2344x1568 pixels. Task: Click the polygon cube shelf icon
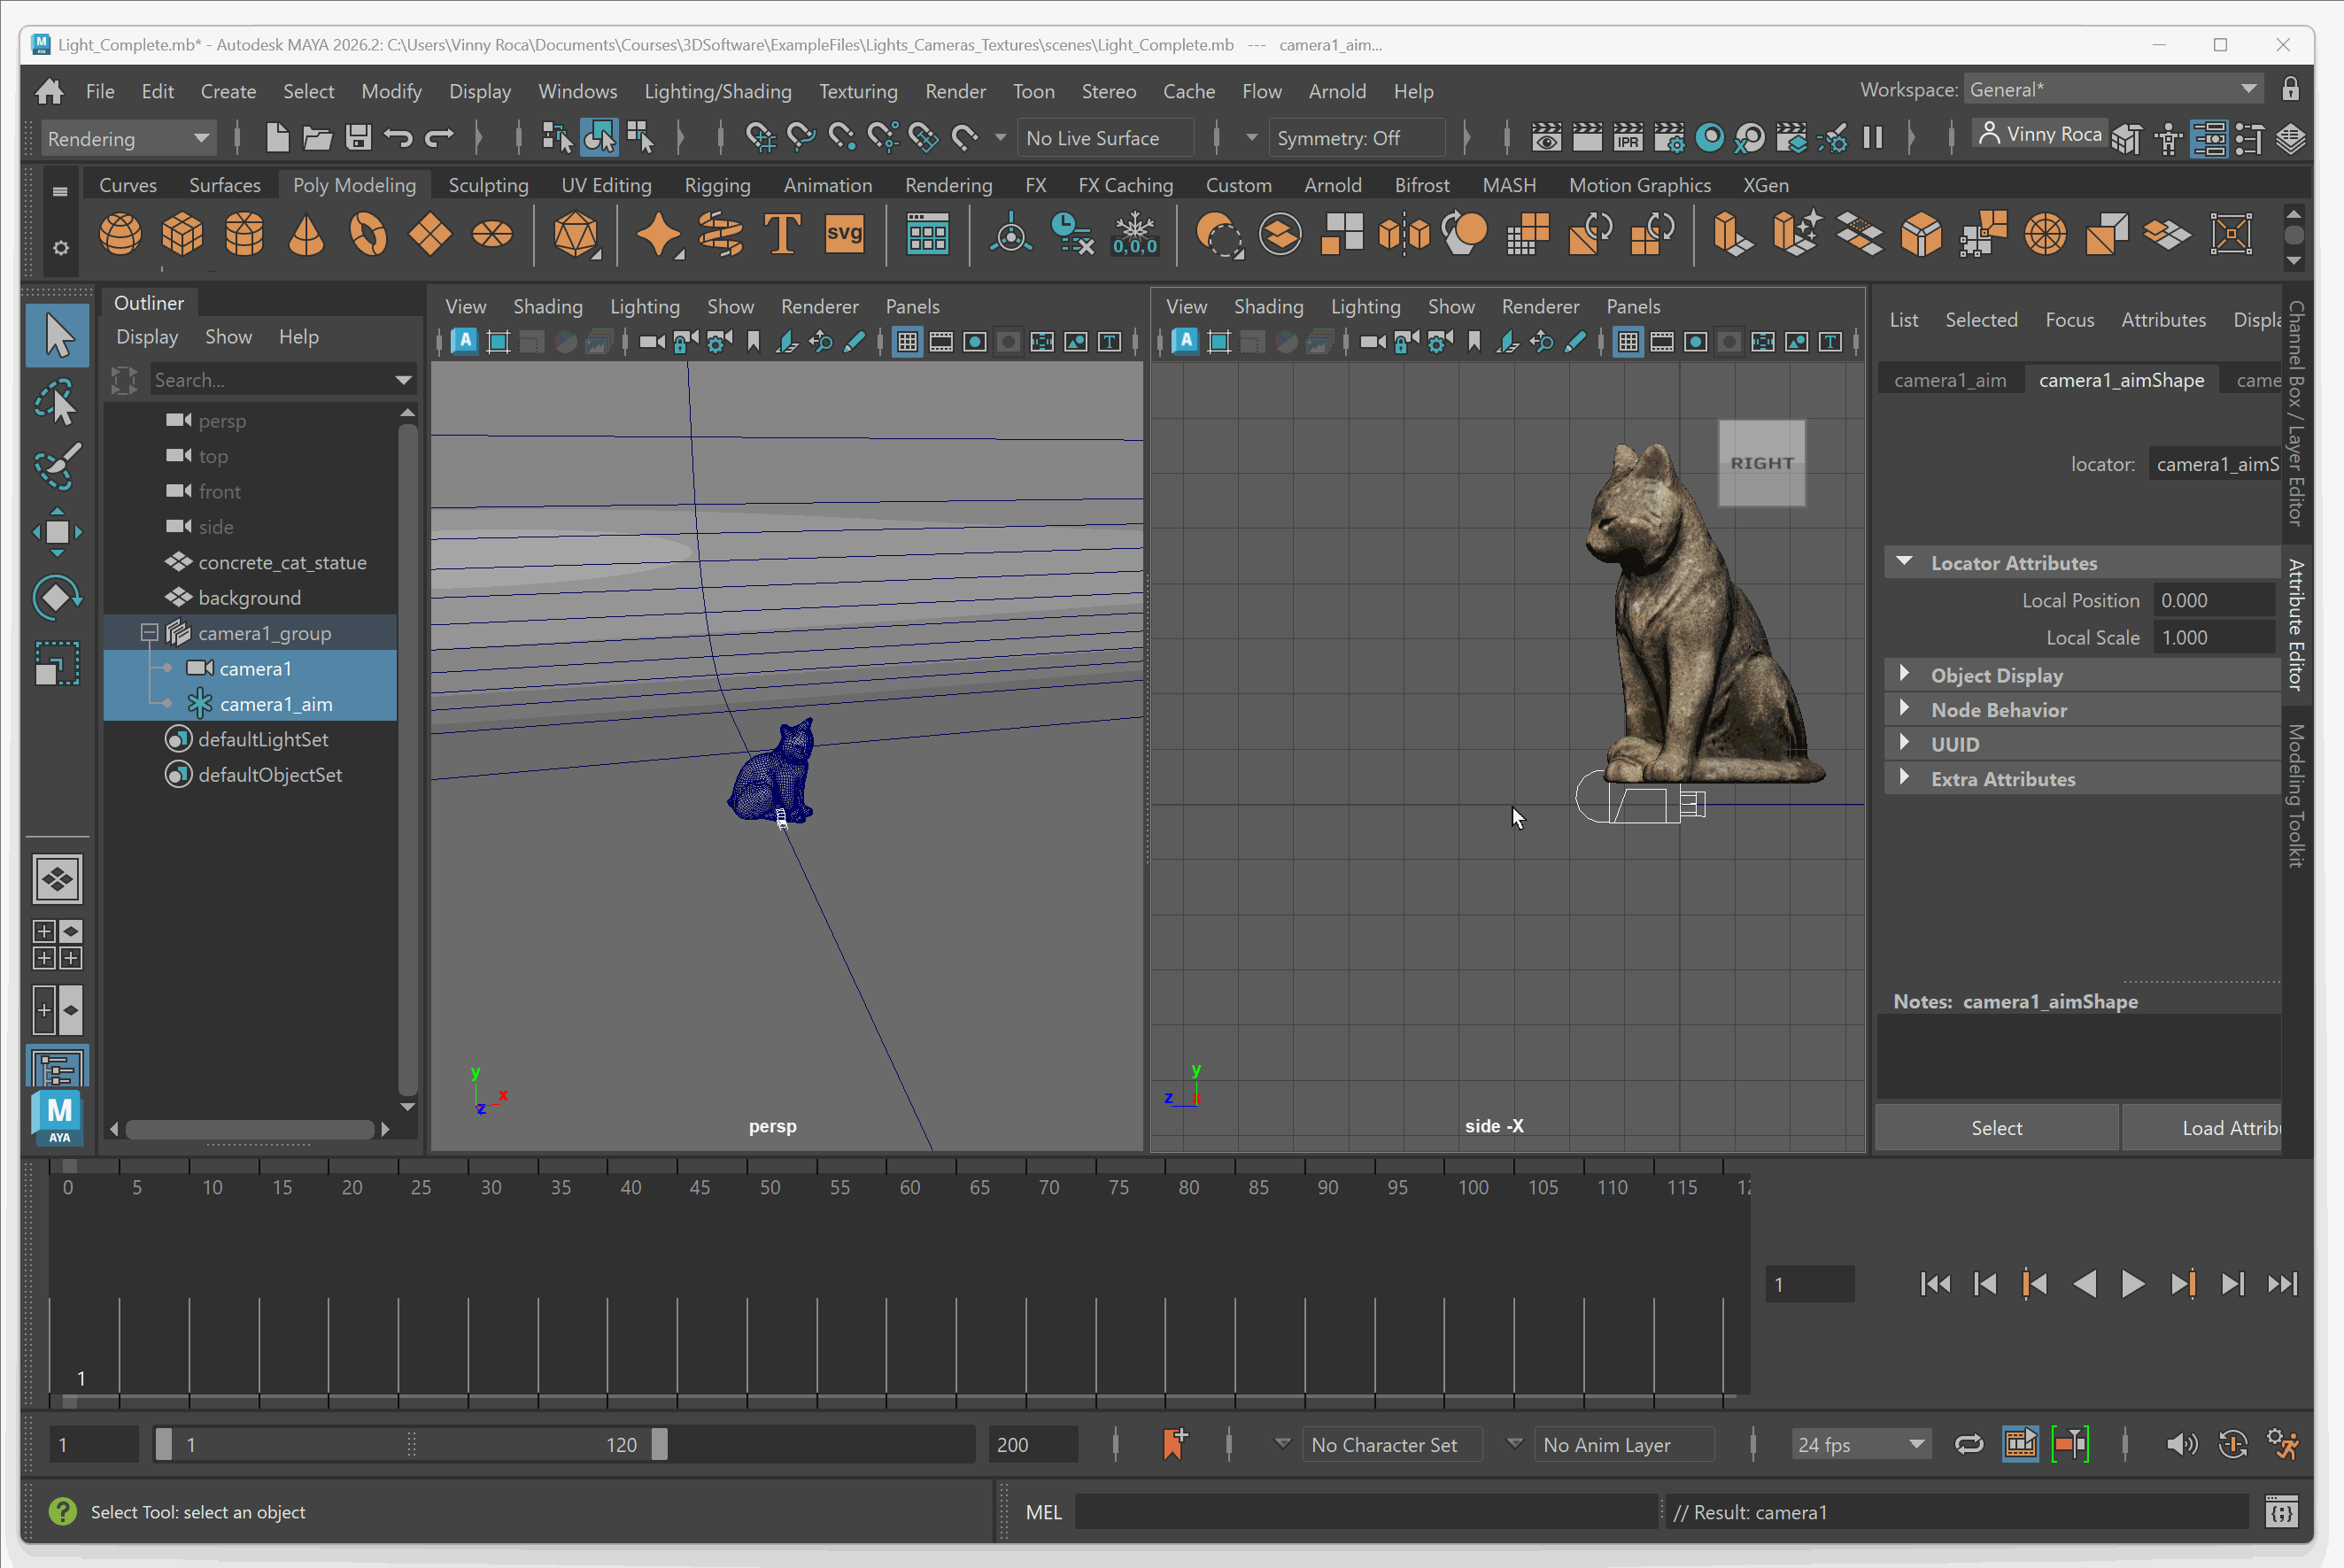coord(182,235)
